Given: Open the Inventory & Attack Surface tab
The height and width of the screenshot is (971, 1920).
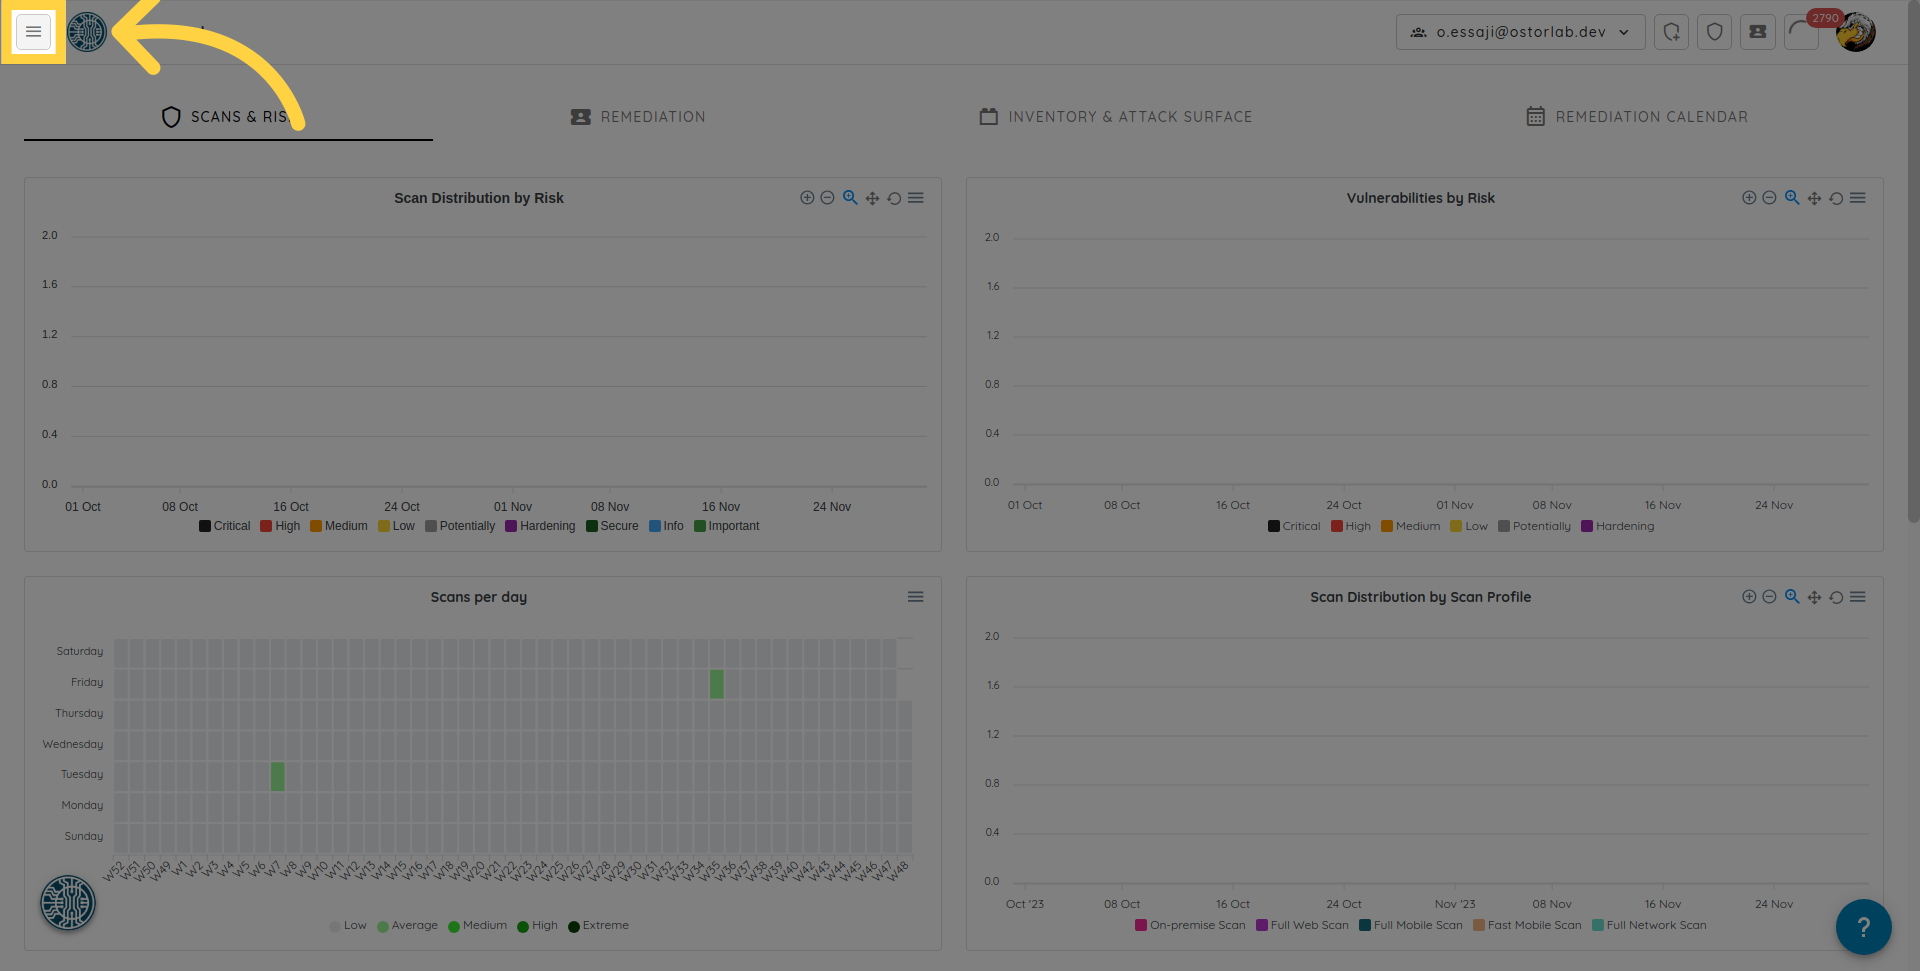Looking at the screenshot, I should [x=1115, y=117].
